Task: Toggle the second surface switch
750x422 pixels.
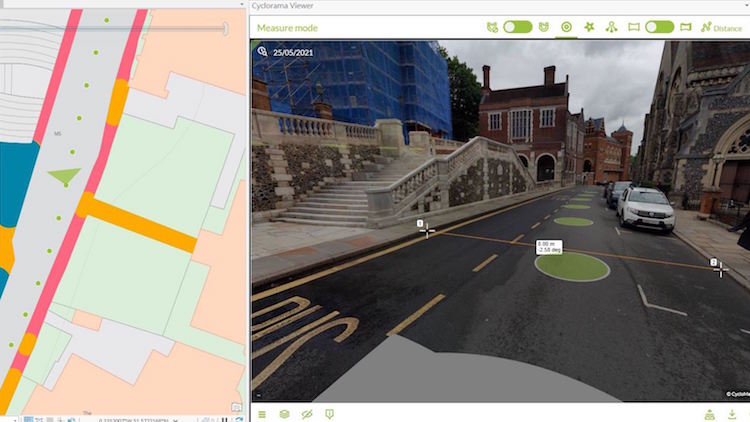Action: pyautogui.click(x=659, y=27)
